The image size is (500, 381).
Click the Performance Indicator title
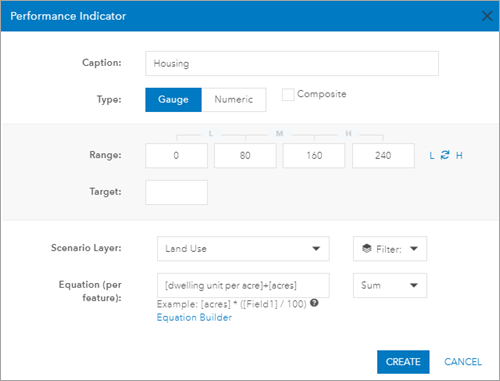tap(68, 16)
